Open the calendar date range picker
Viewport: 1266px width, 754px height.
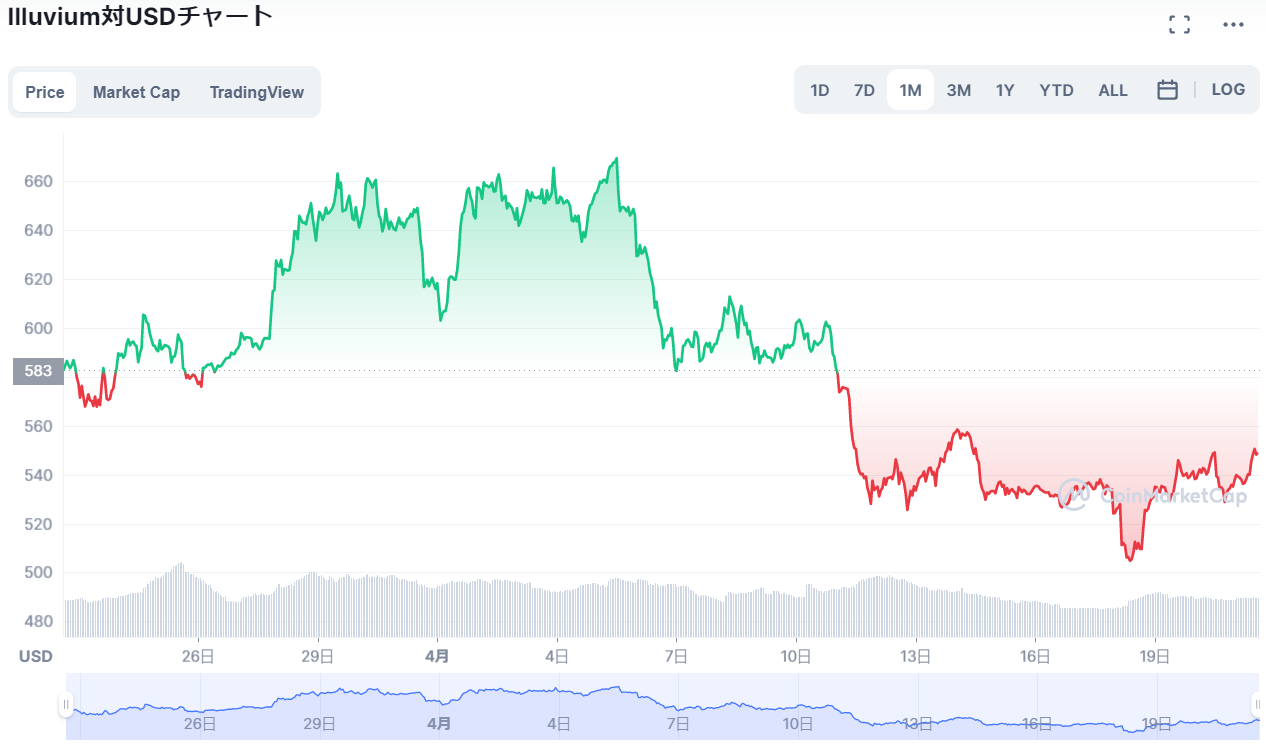pos(1167,90)
